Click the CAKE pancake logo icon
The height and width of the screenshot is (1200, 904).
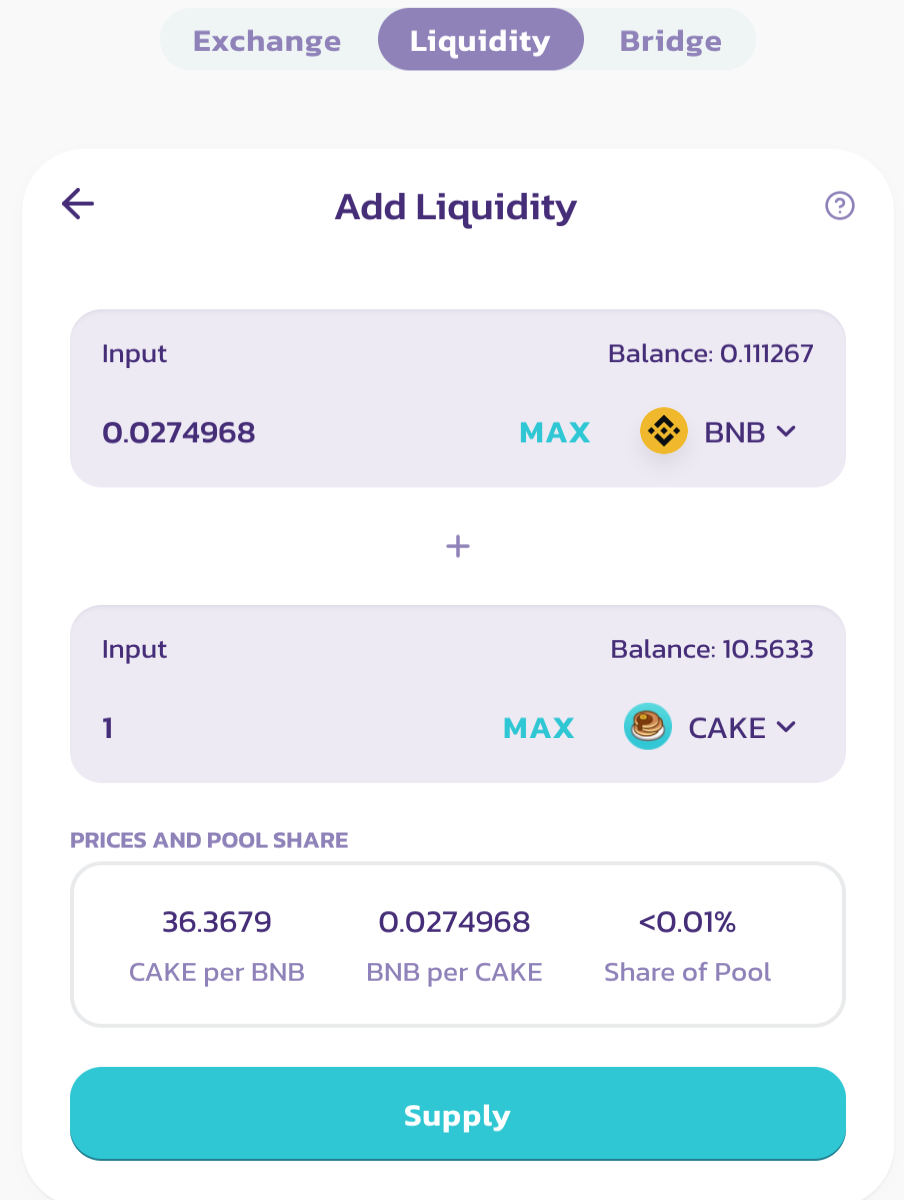pyautogui.click(x=648, y=727)
